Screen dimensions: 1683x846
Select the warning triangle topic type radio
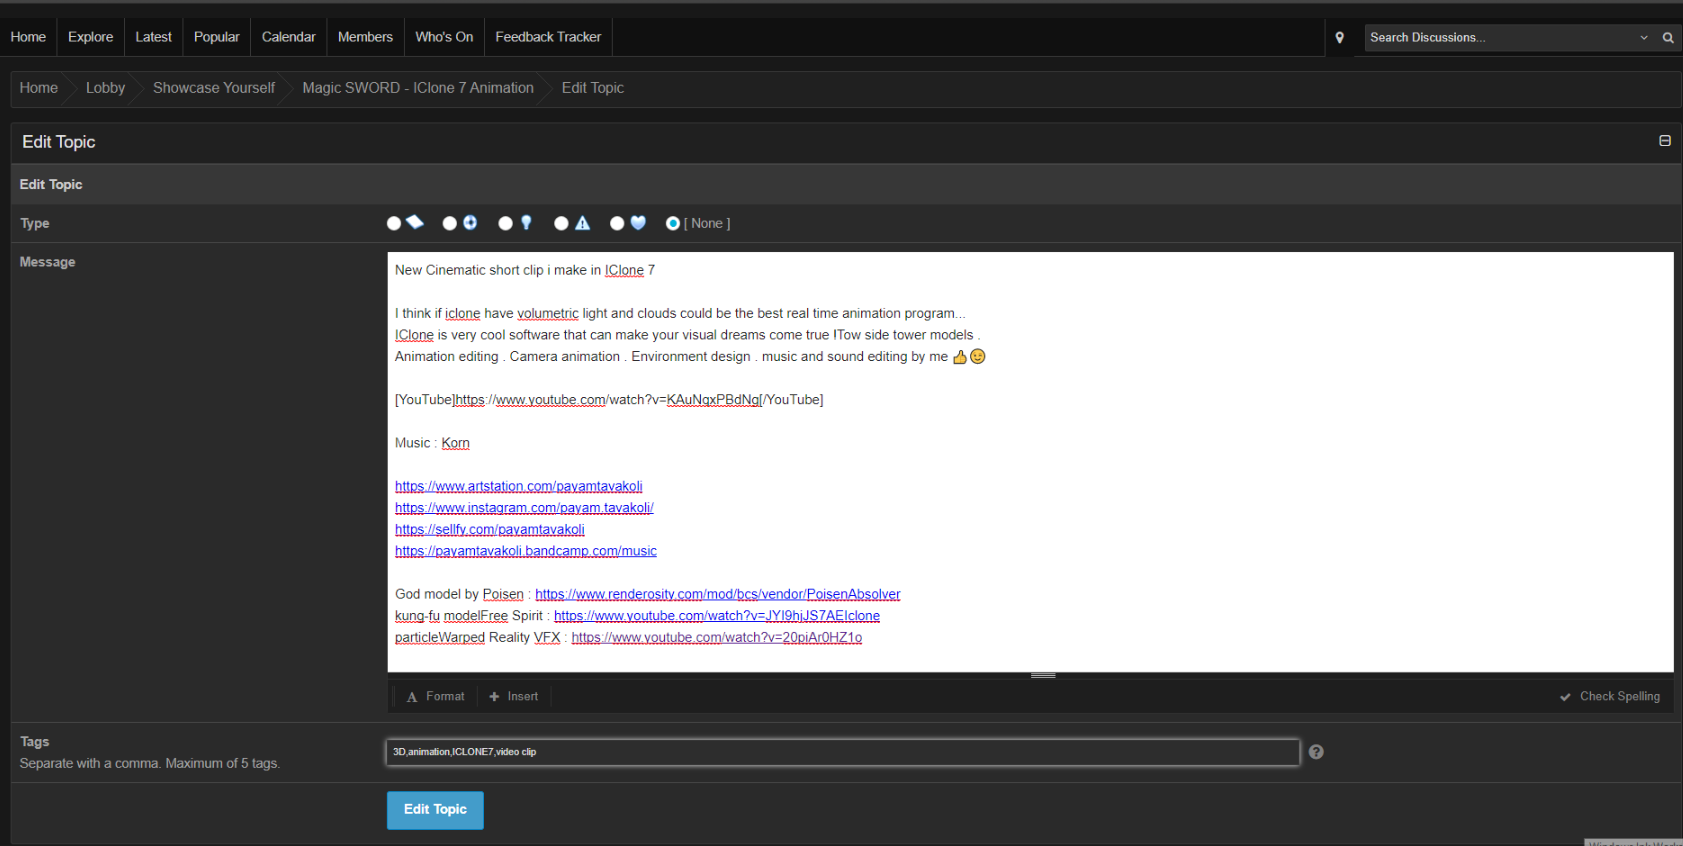[561, 223]
